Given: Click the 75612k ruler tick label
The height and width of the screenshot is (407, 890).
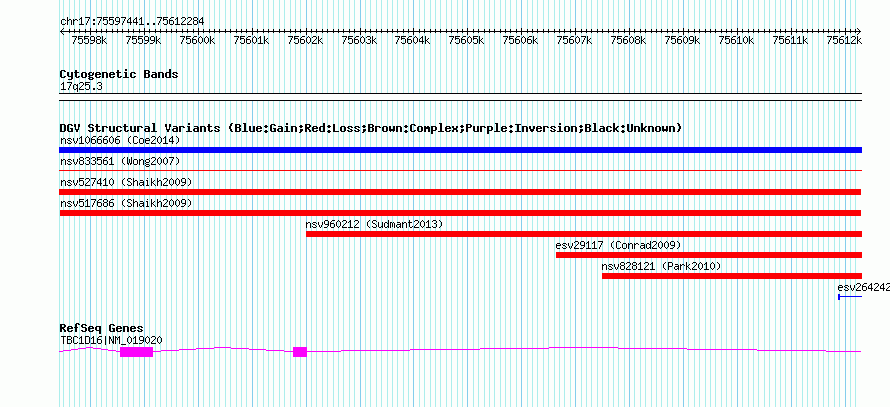Looking at the screenshot, I should [844, 40].
